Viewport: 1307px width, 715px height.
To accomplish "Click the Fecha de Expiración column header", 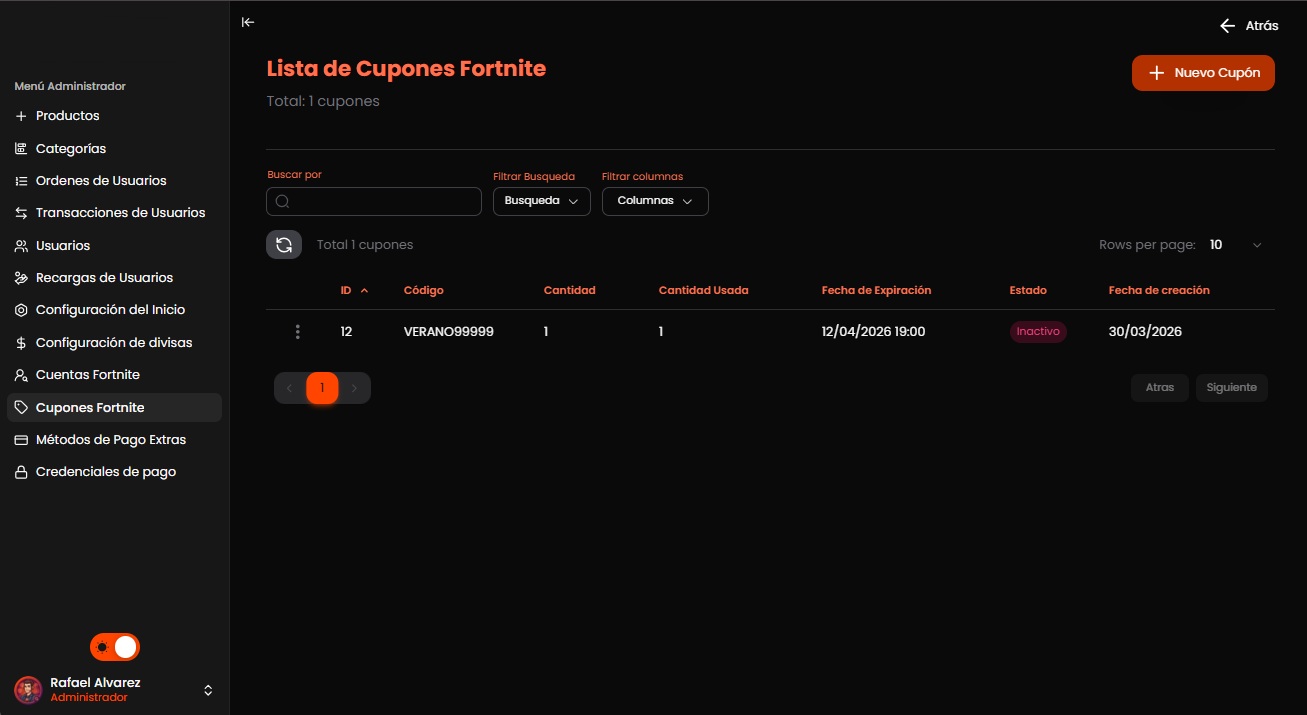I will pos(877,291).
